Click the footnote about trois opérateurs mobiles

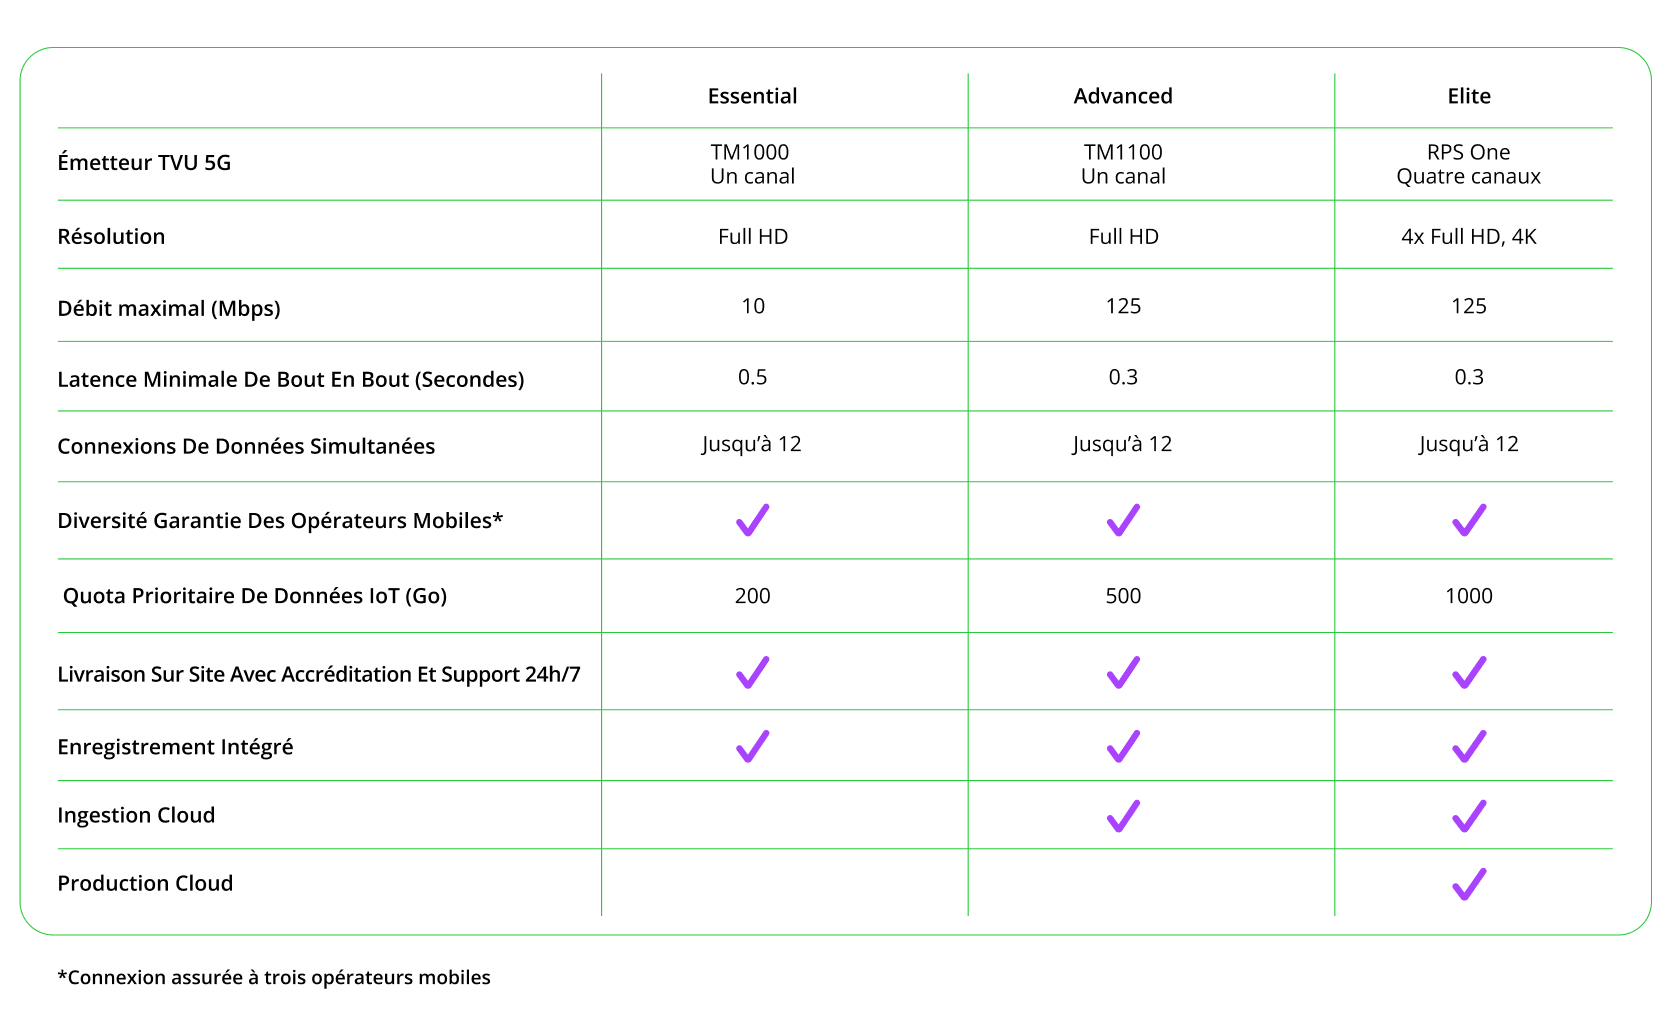274,977
